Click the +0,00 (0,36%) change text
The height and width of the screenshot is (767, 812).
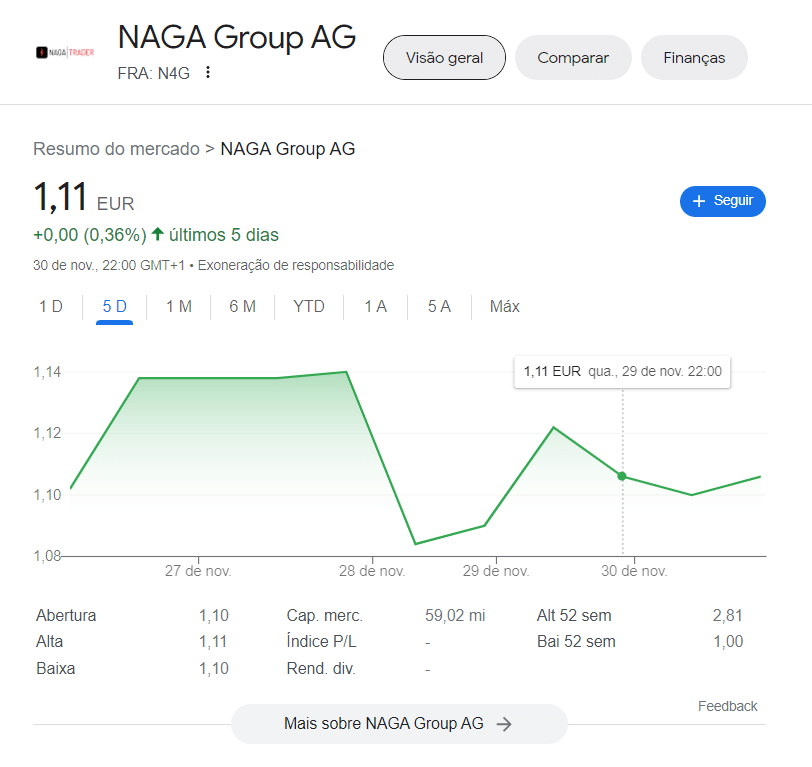tap(90, 235)
